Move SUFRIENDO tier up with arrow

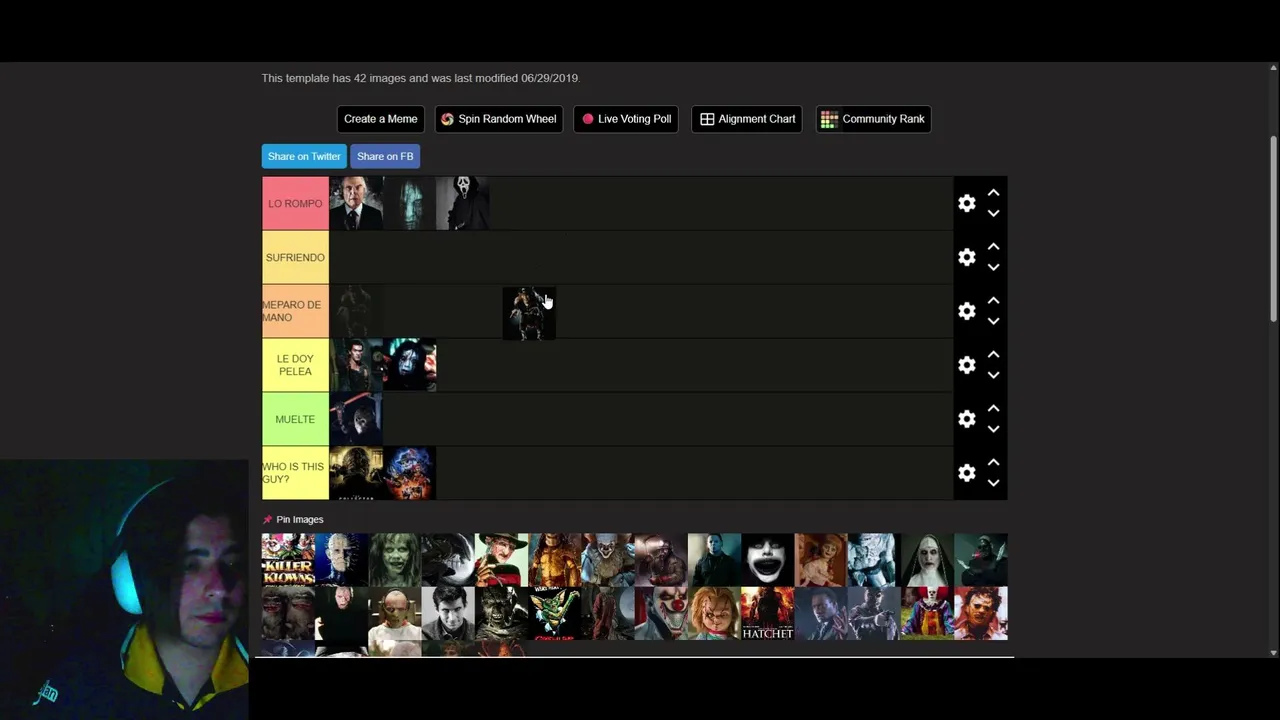[993, 247]
